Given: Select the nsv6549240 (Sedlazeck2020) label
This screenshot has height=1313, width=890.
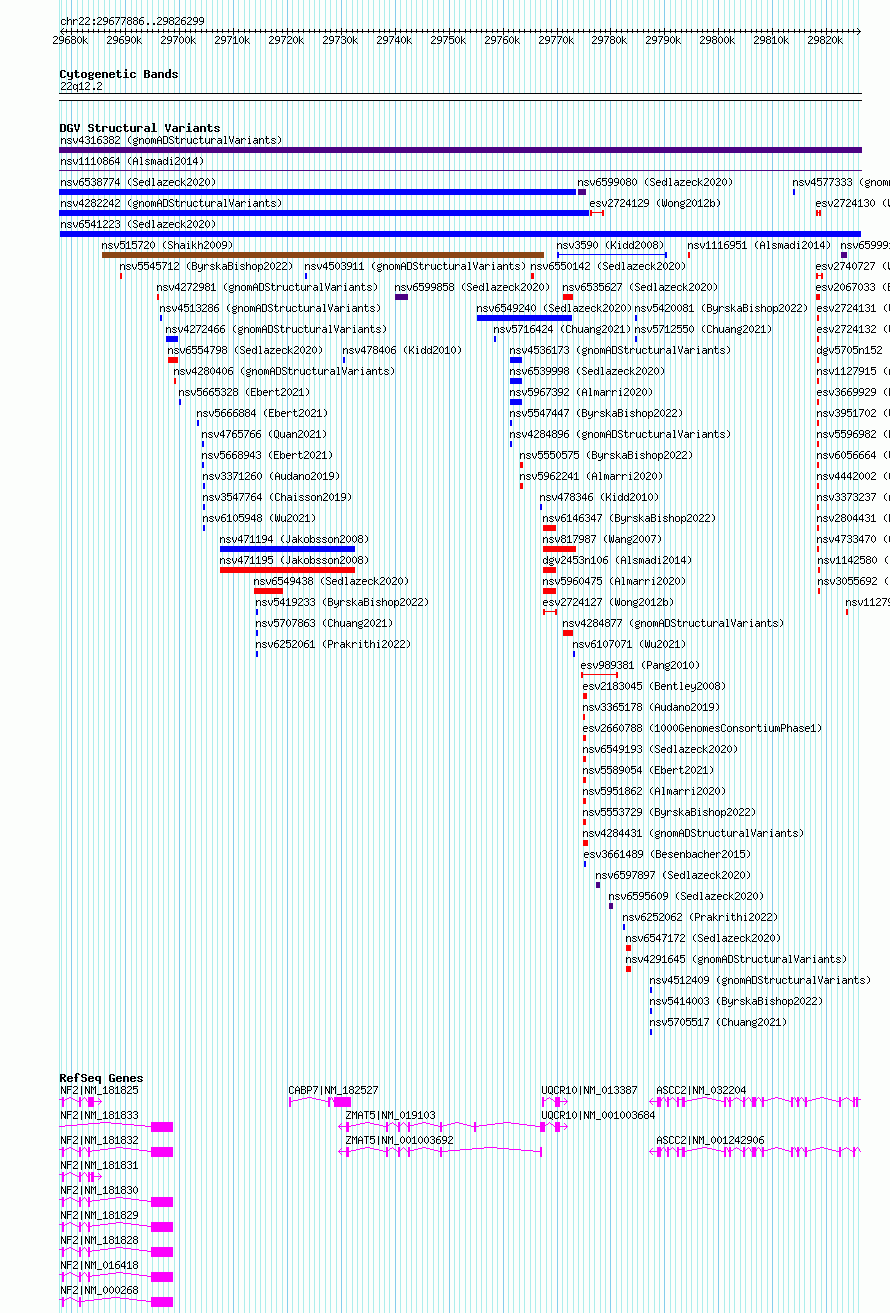Looking at the screenshot, I should click(554, 308).
